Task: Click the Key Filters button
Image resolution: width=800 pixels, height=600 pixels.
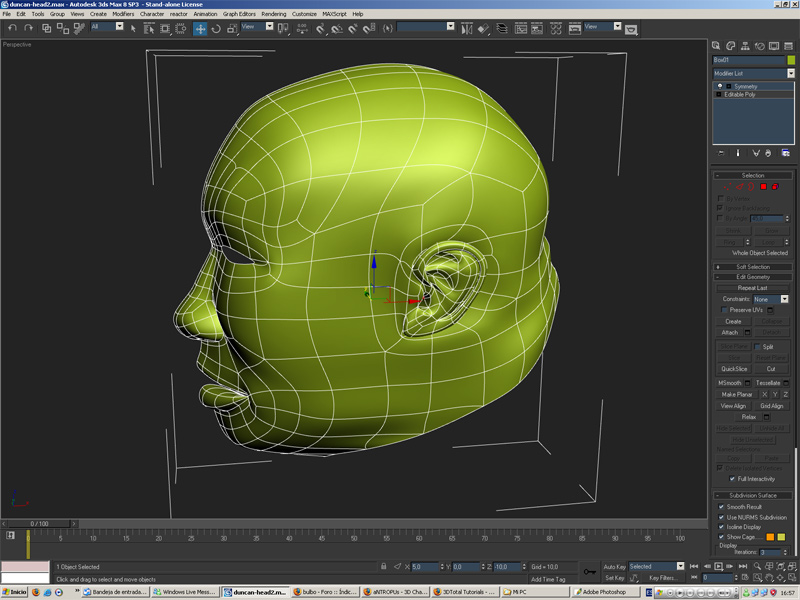Action: pyautogui.click(x=662, y=578)
